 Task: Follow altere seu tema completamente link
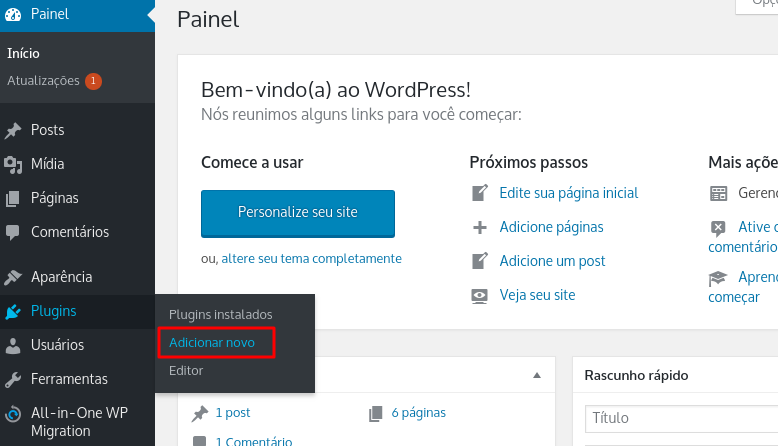312,259
